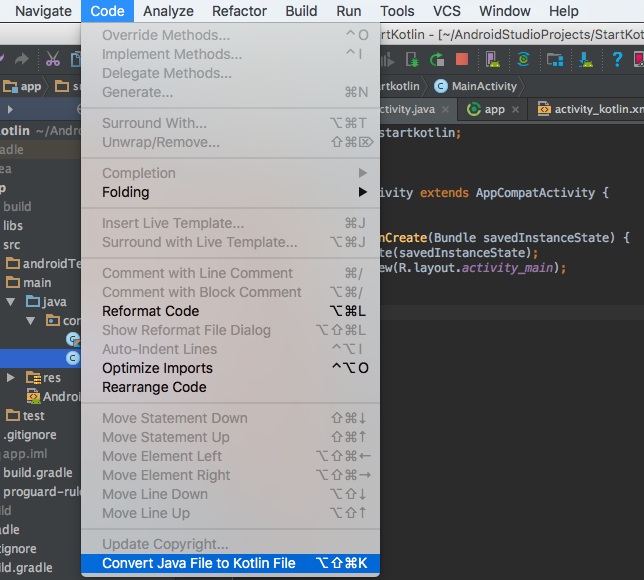644x580 pixels.
Task: Select the build folder in project tree
Action: (x=17, y=206)
